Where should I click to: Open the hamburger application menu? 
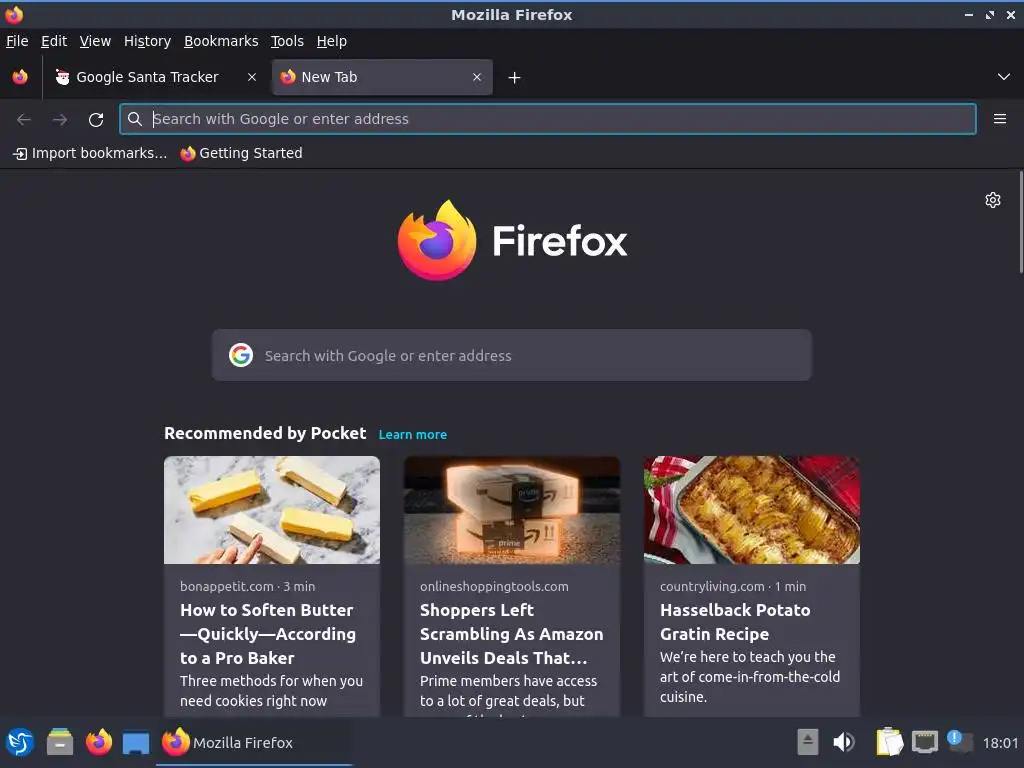coord(999,119)
